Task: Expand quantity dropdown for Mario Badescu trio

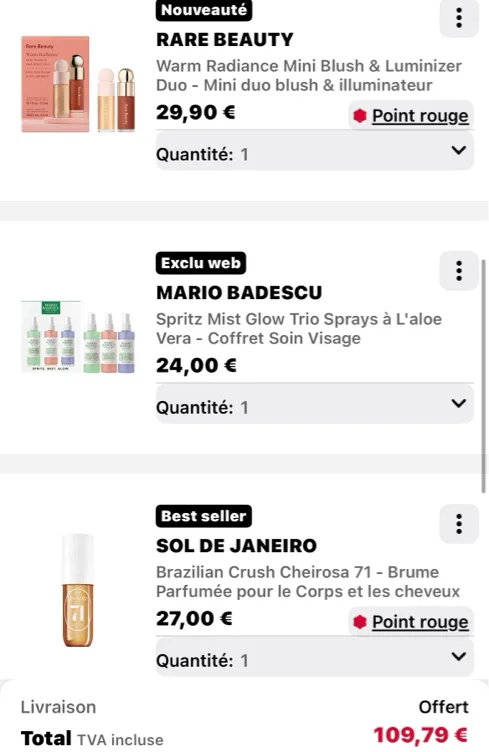Action: [x=314, y=404]
